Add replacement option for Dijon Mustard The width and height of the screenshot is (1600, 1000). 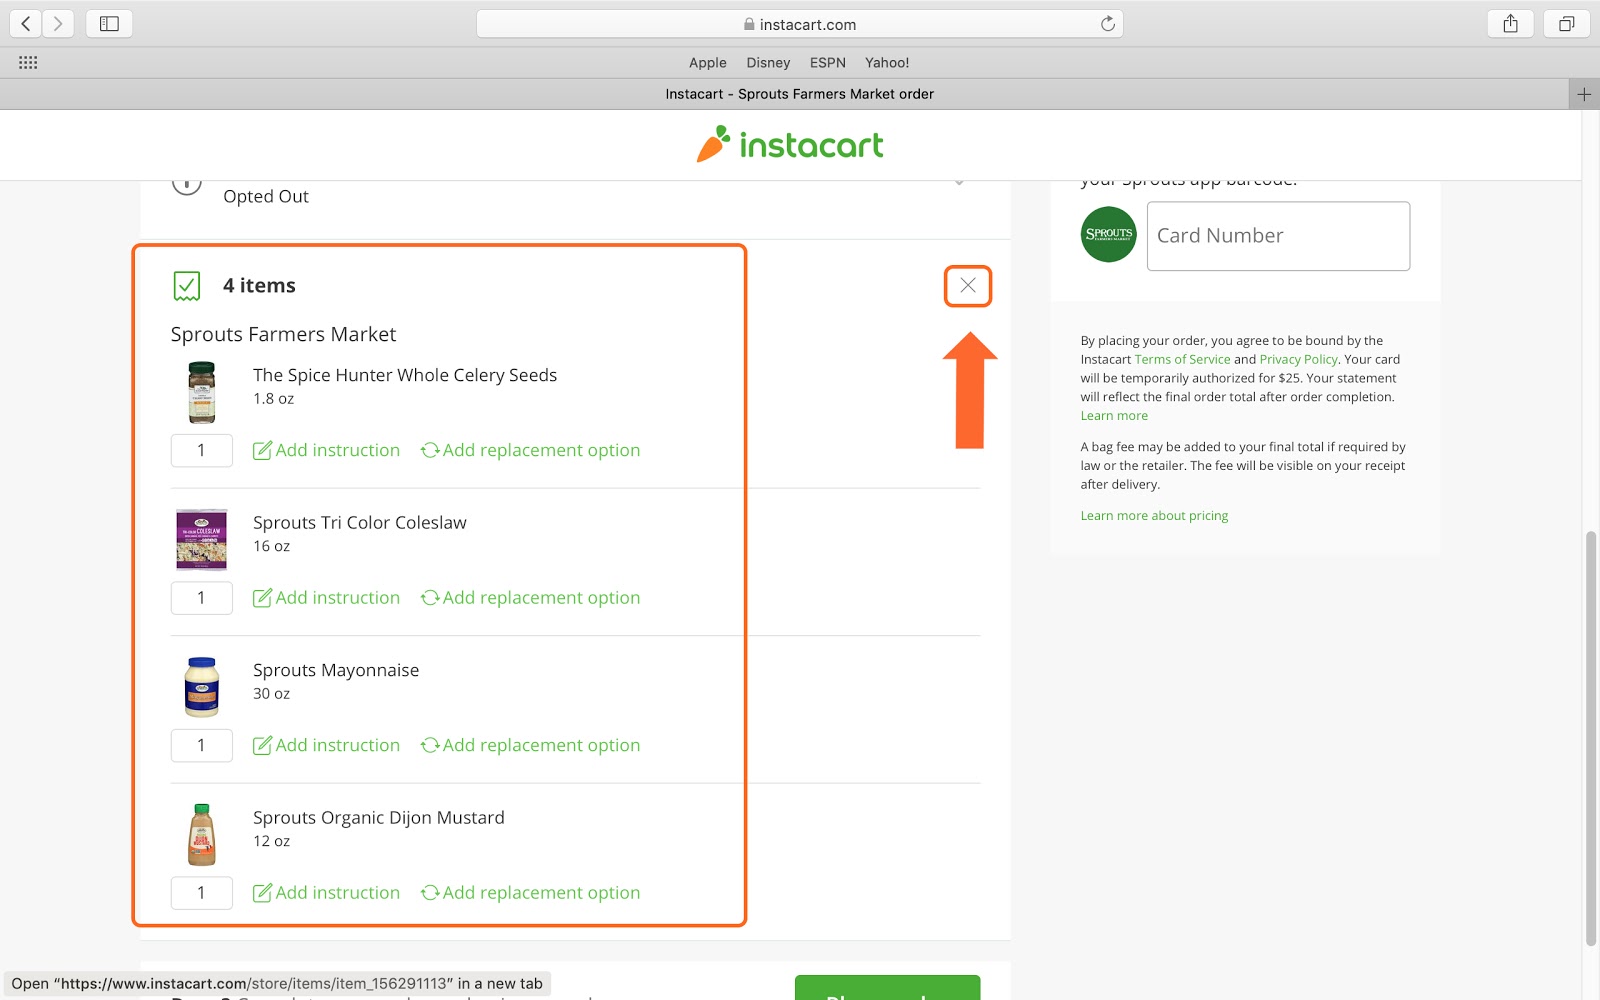click(530, 893)
